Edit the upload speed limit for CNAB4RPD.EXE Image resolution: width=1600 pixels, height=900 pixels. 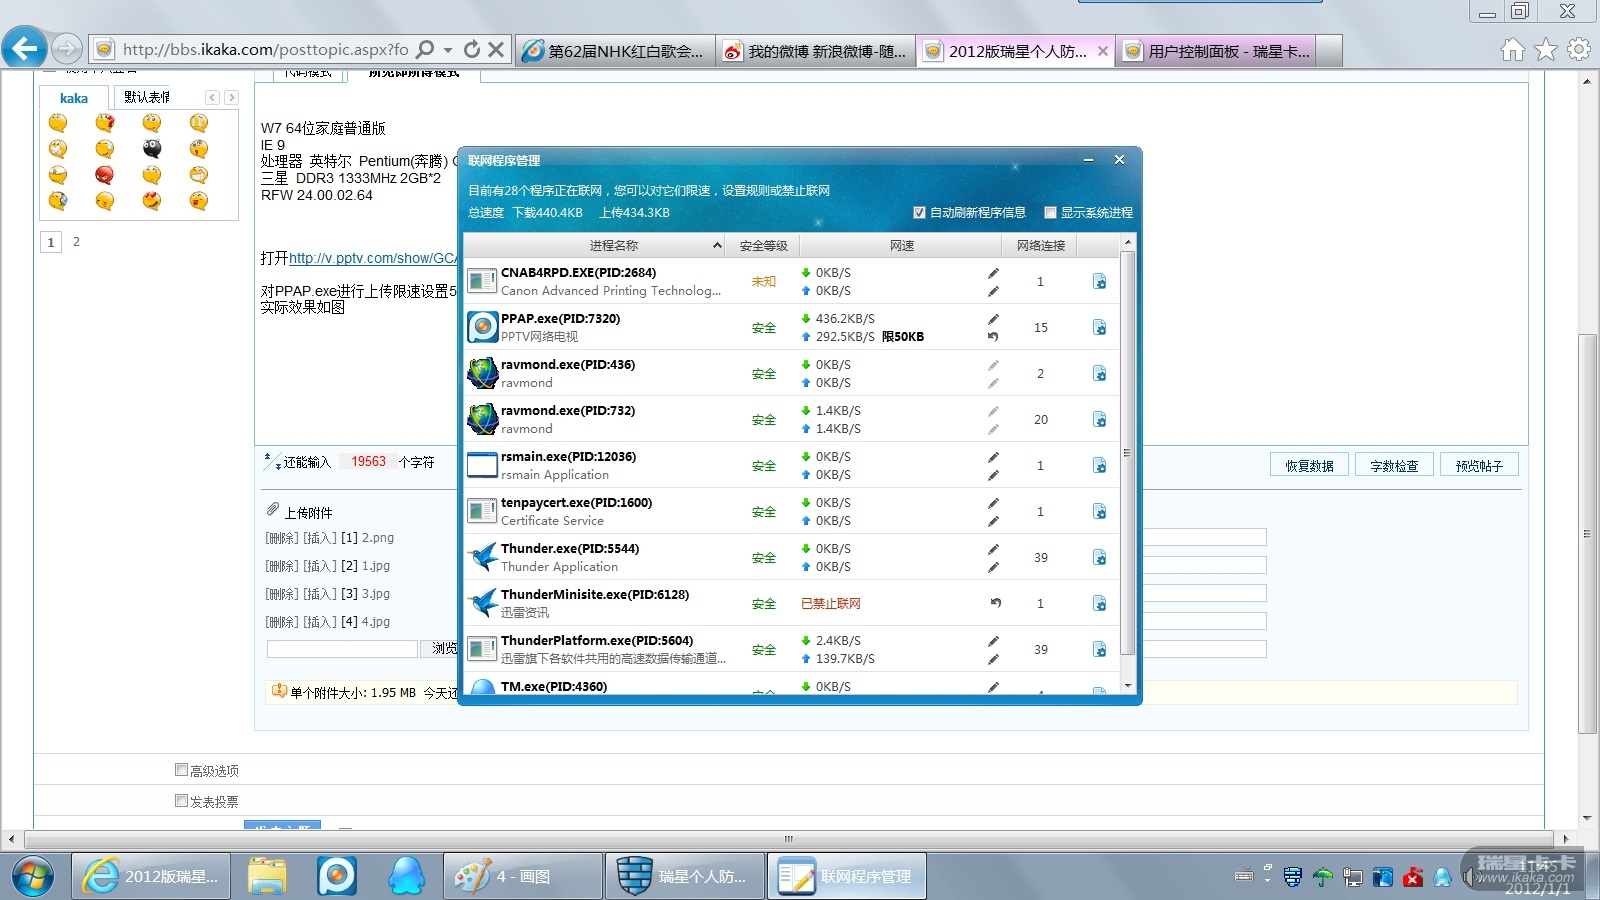coord(993,291)
